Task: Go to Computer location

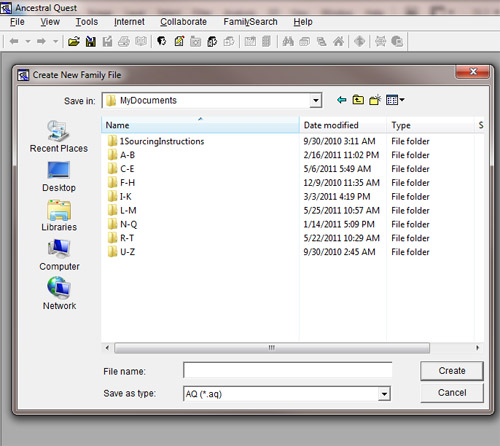Action: point(59,255)
